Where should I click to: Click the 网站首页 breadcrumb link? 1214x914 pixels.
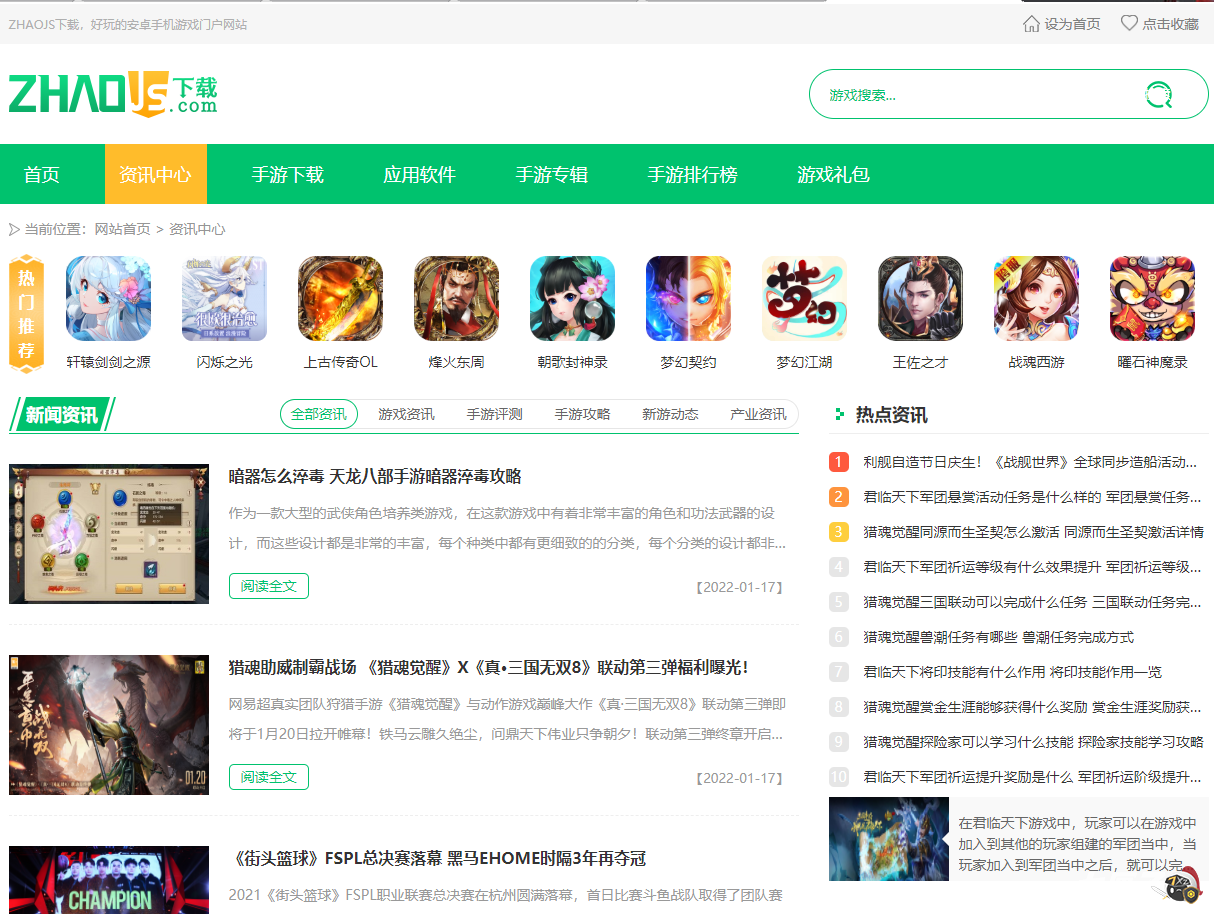point(122,229)
